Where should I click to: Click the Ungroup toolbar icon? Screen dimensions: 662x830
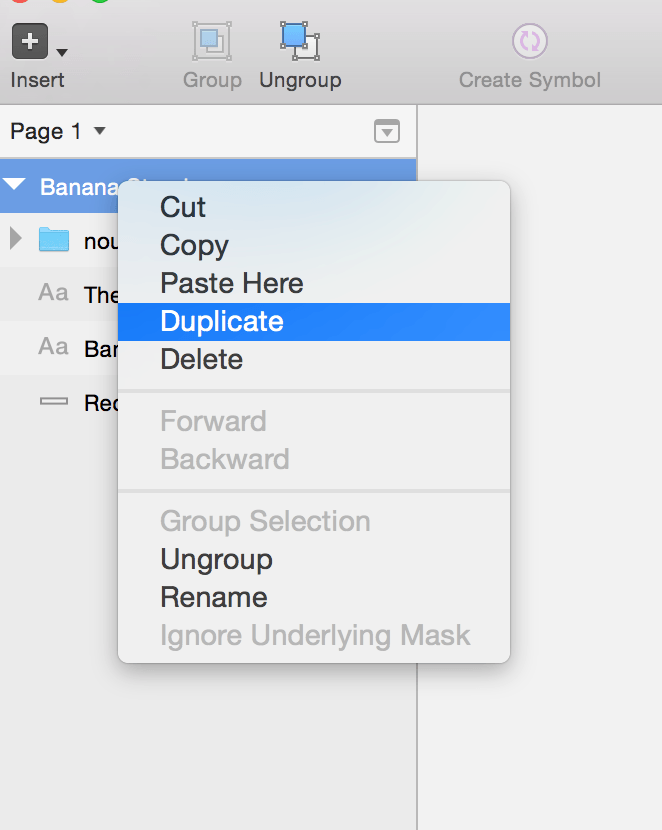tap(299, 42)
